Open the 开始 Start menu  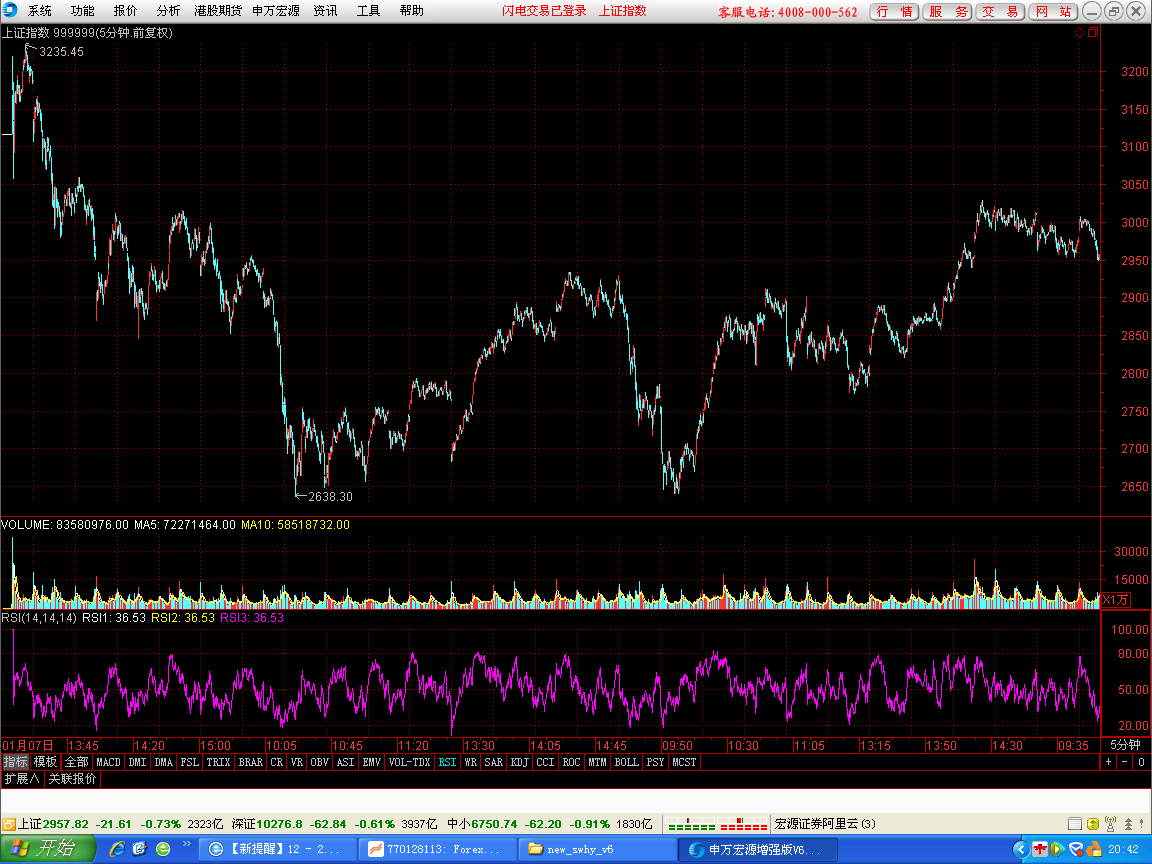48,849
